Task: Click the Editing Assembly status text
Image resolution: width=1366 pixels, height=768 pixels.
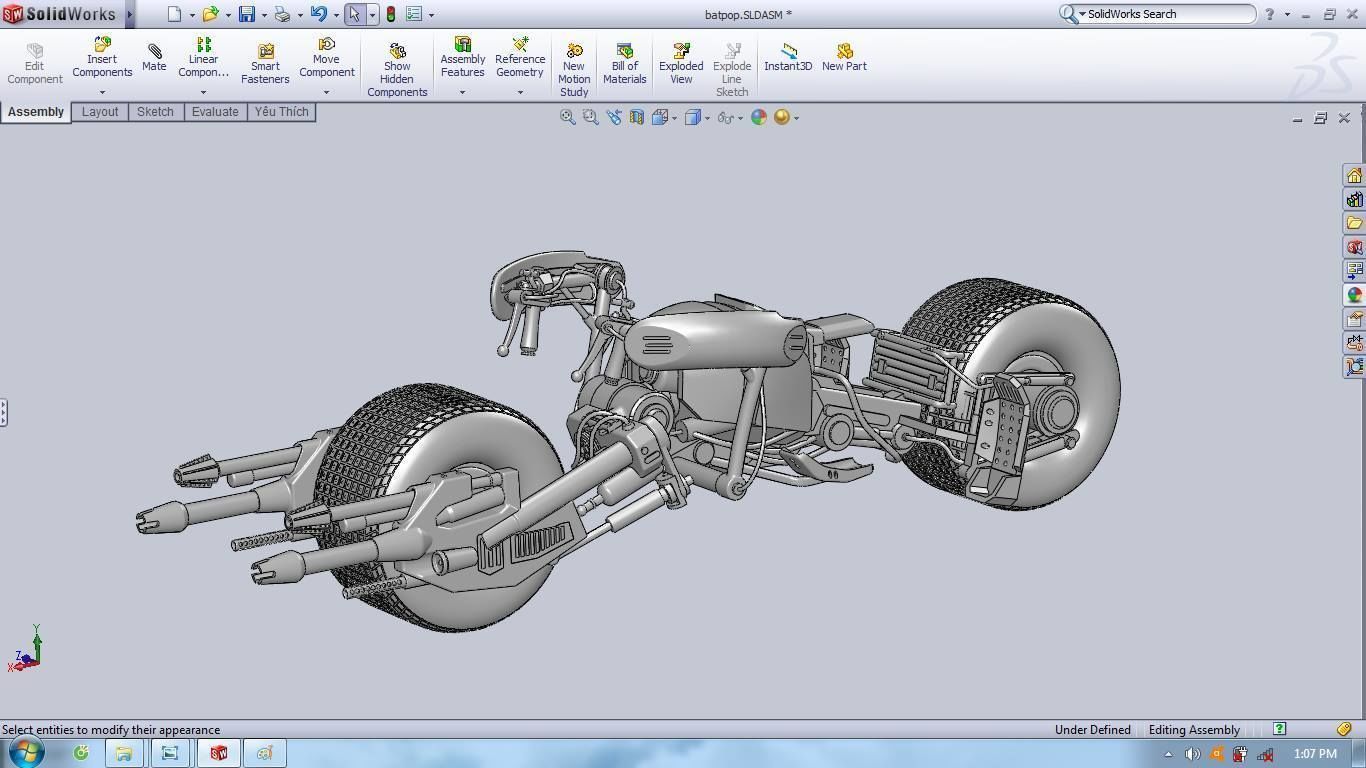Action: point(1194,730)
